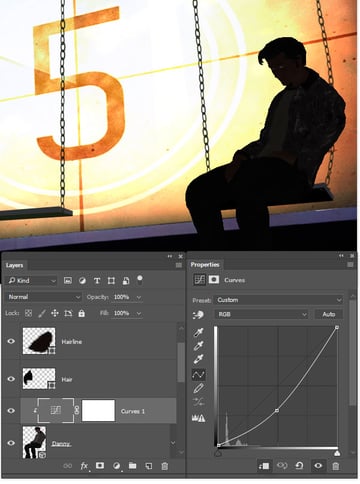The width and height of the screenshot is (360, 484).
Task: Filter layers by smart object icon
Action: 126,281
